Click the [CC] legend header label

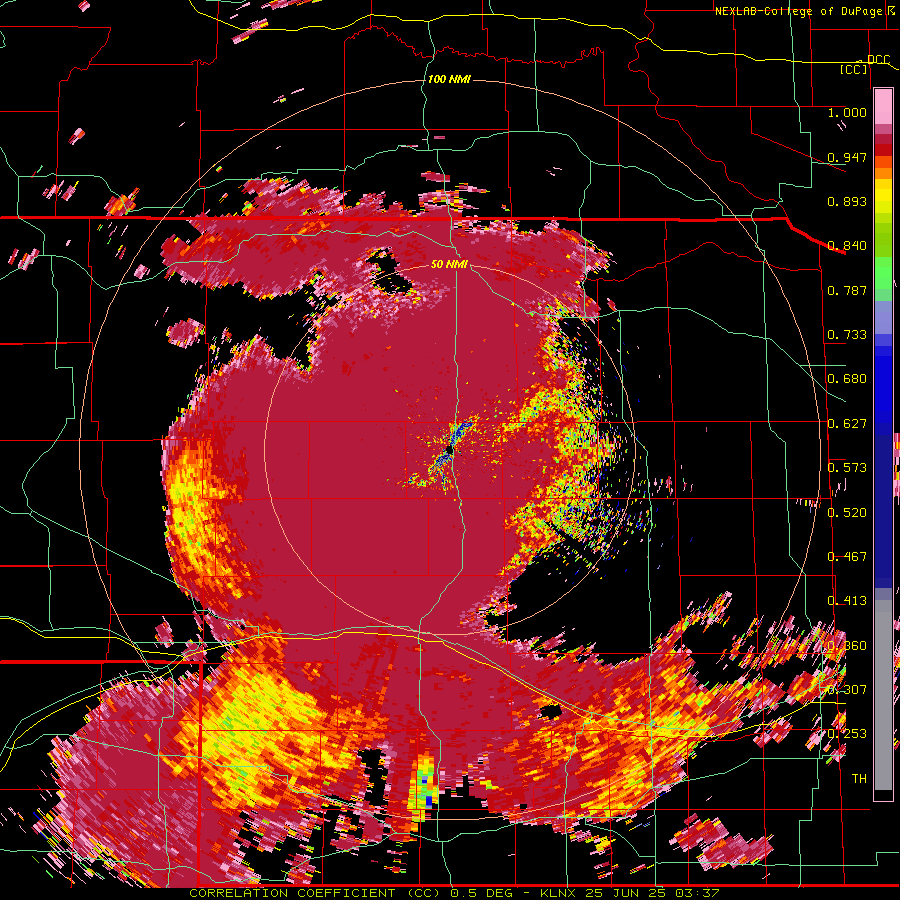tap(854, 69)
